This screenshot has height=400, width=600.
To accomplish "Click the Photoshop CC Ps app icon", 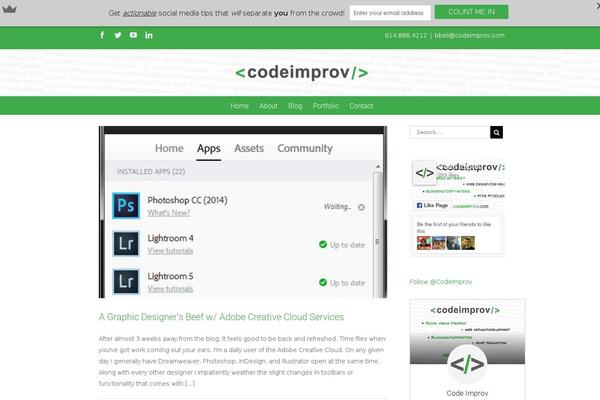I will point(126,206).
